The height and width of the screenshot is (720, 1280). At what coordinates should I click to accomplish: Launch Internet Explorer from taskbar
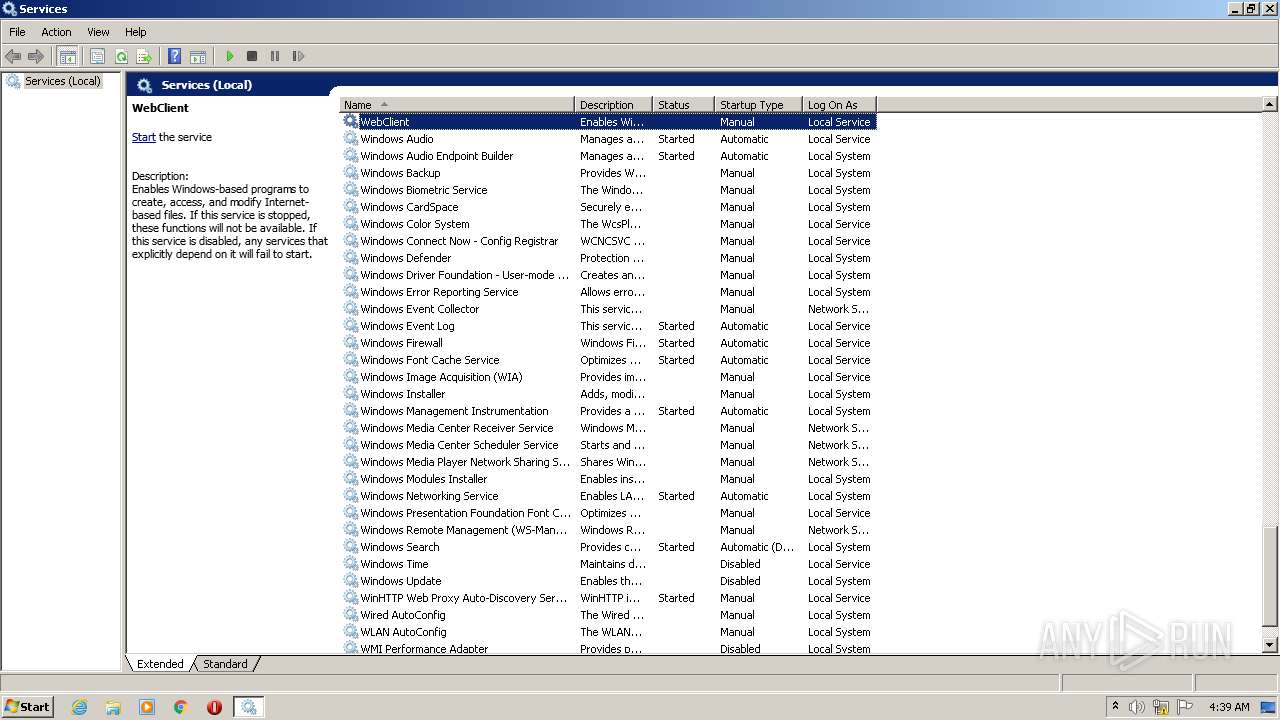click(x=80, y=707)
